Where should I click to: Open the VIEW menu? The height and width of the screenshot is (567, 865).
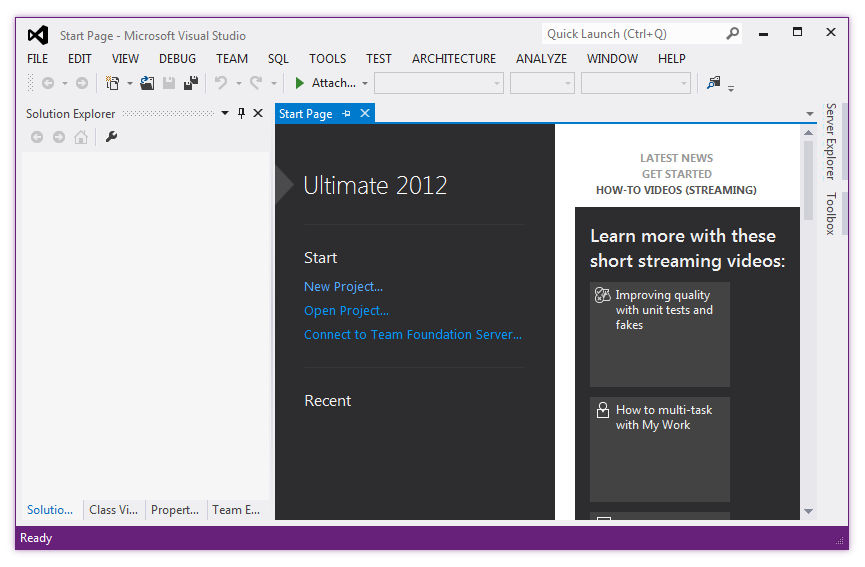click(125, 58)
